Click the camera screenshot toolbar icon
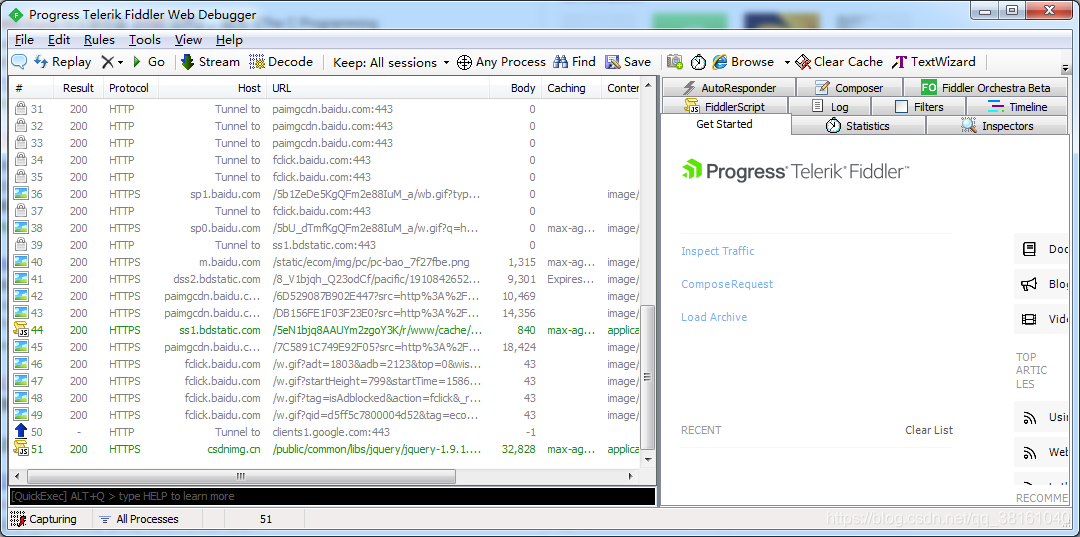This screenshot has width=1080, height=537. point(675,62)
